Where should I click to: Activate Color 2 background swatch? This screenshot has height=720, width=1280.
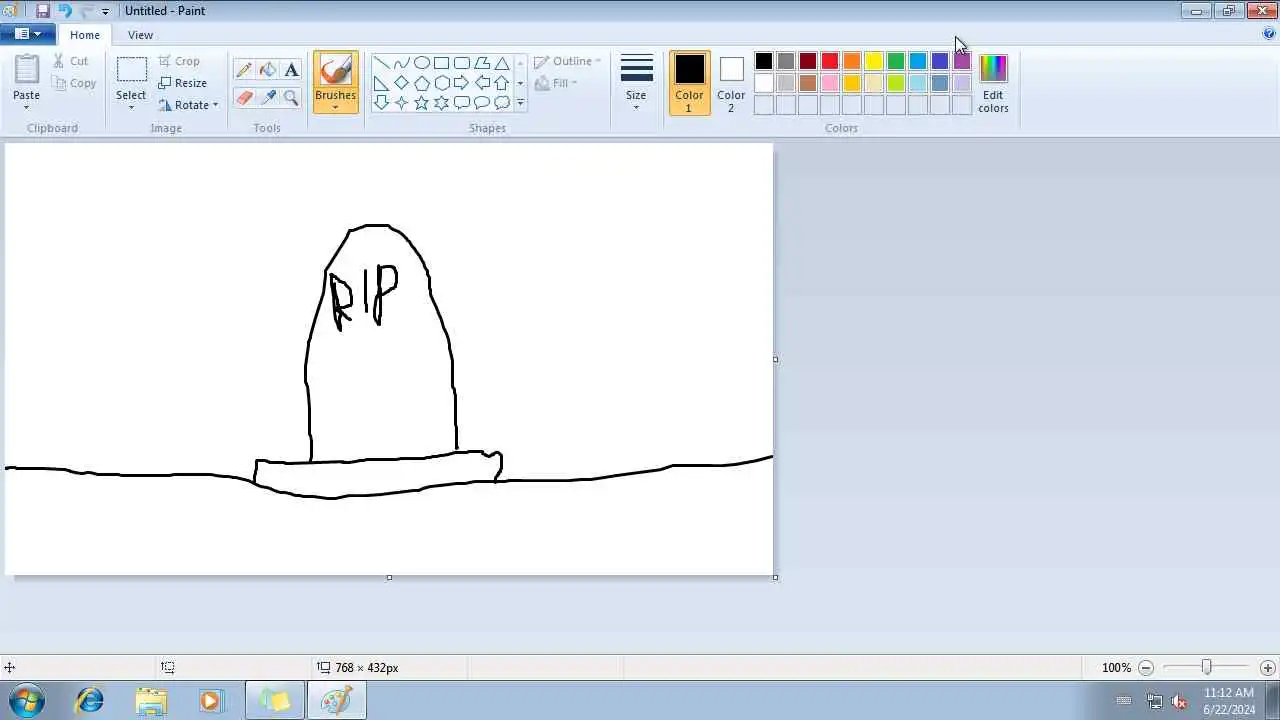[x=731, y=82]
